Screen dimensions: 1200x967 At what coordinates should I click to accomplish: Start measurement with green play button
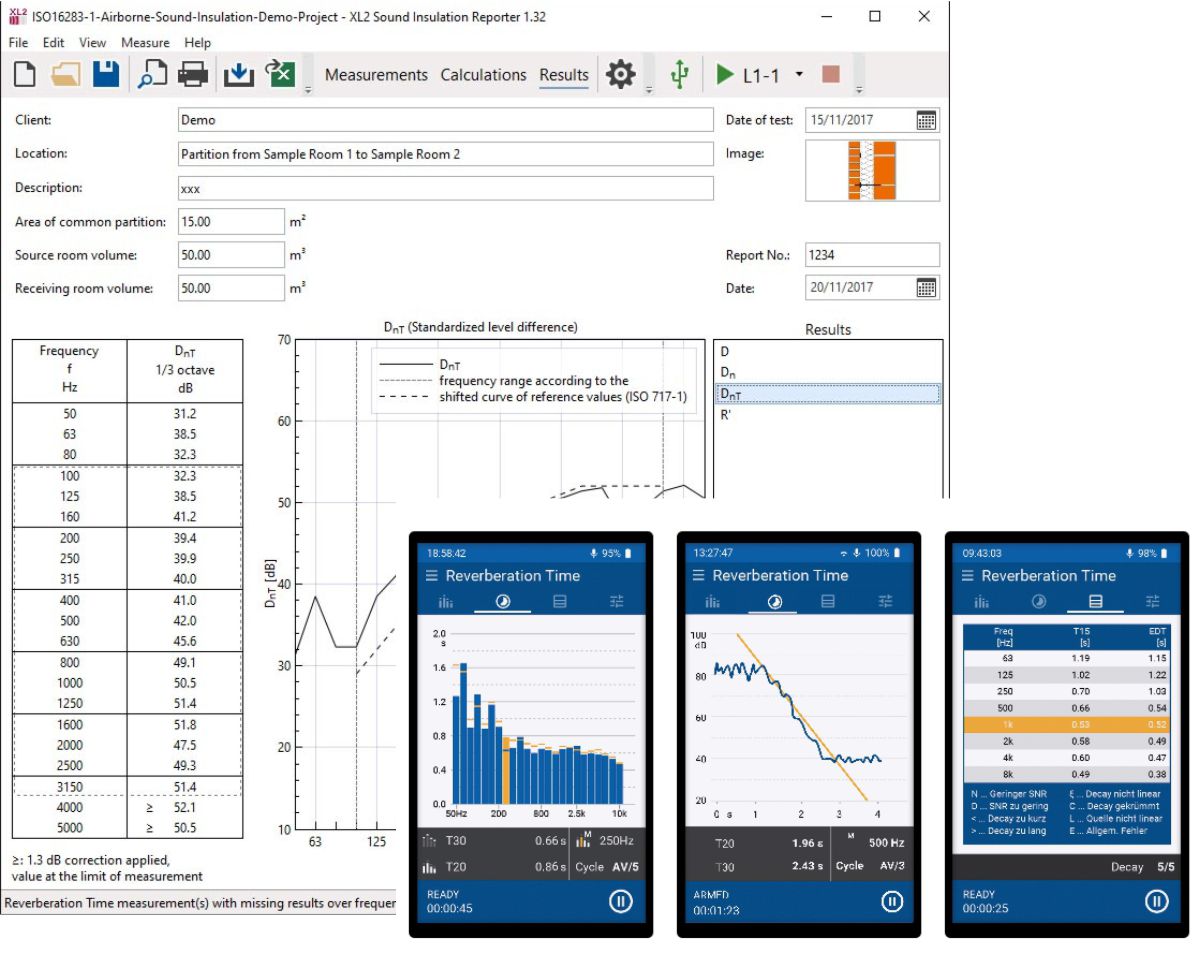(725, 75)
